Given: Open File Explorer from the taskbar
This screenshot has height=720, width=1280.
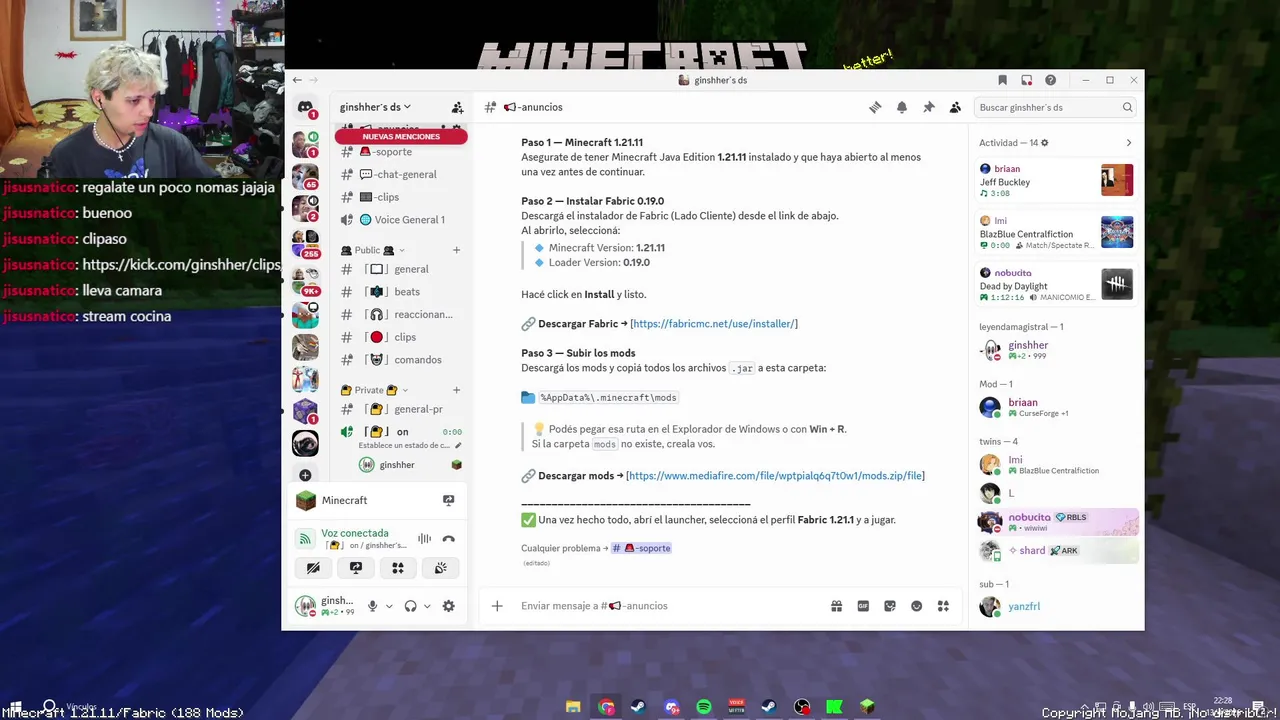Looking at the screenshot, I should [573, 707].
